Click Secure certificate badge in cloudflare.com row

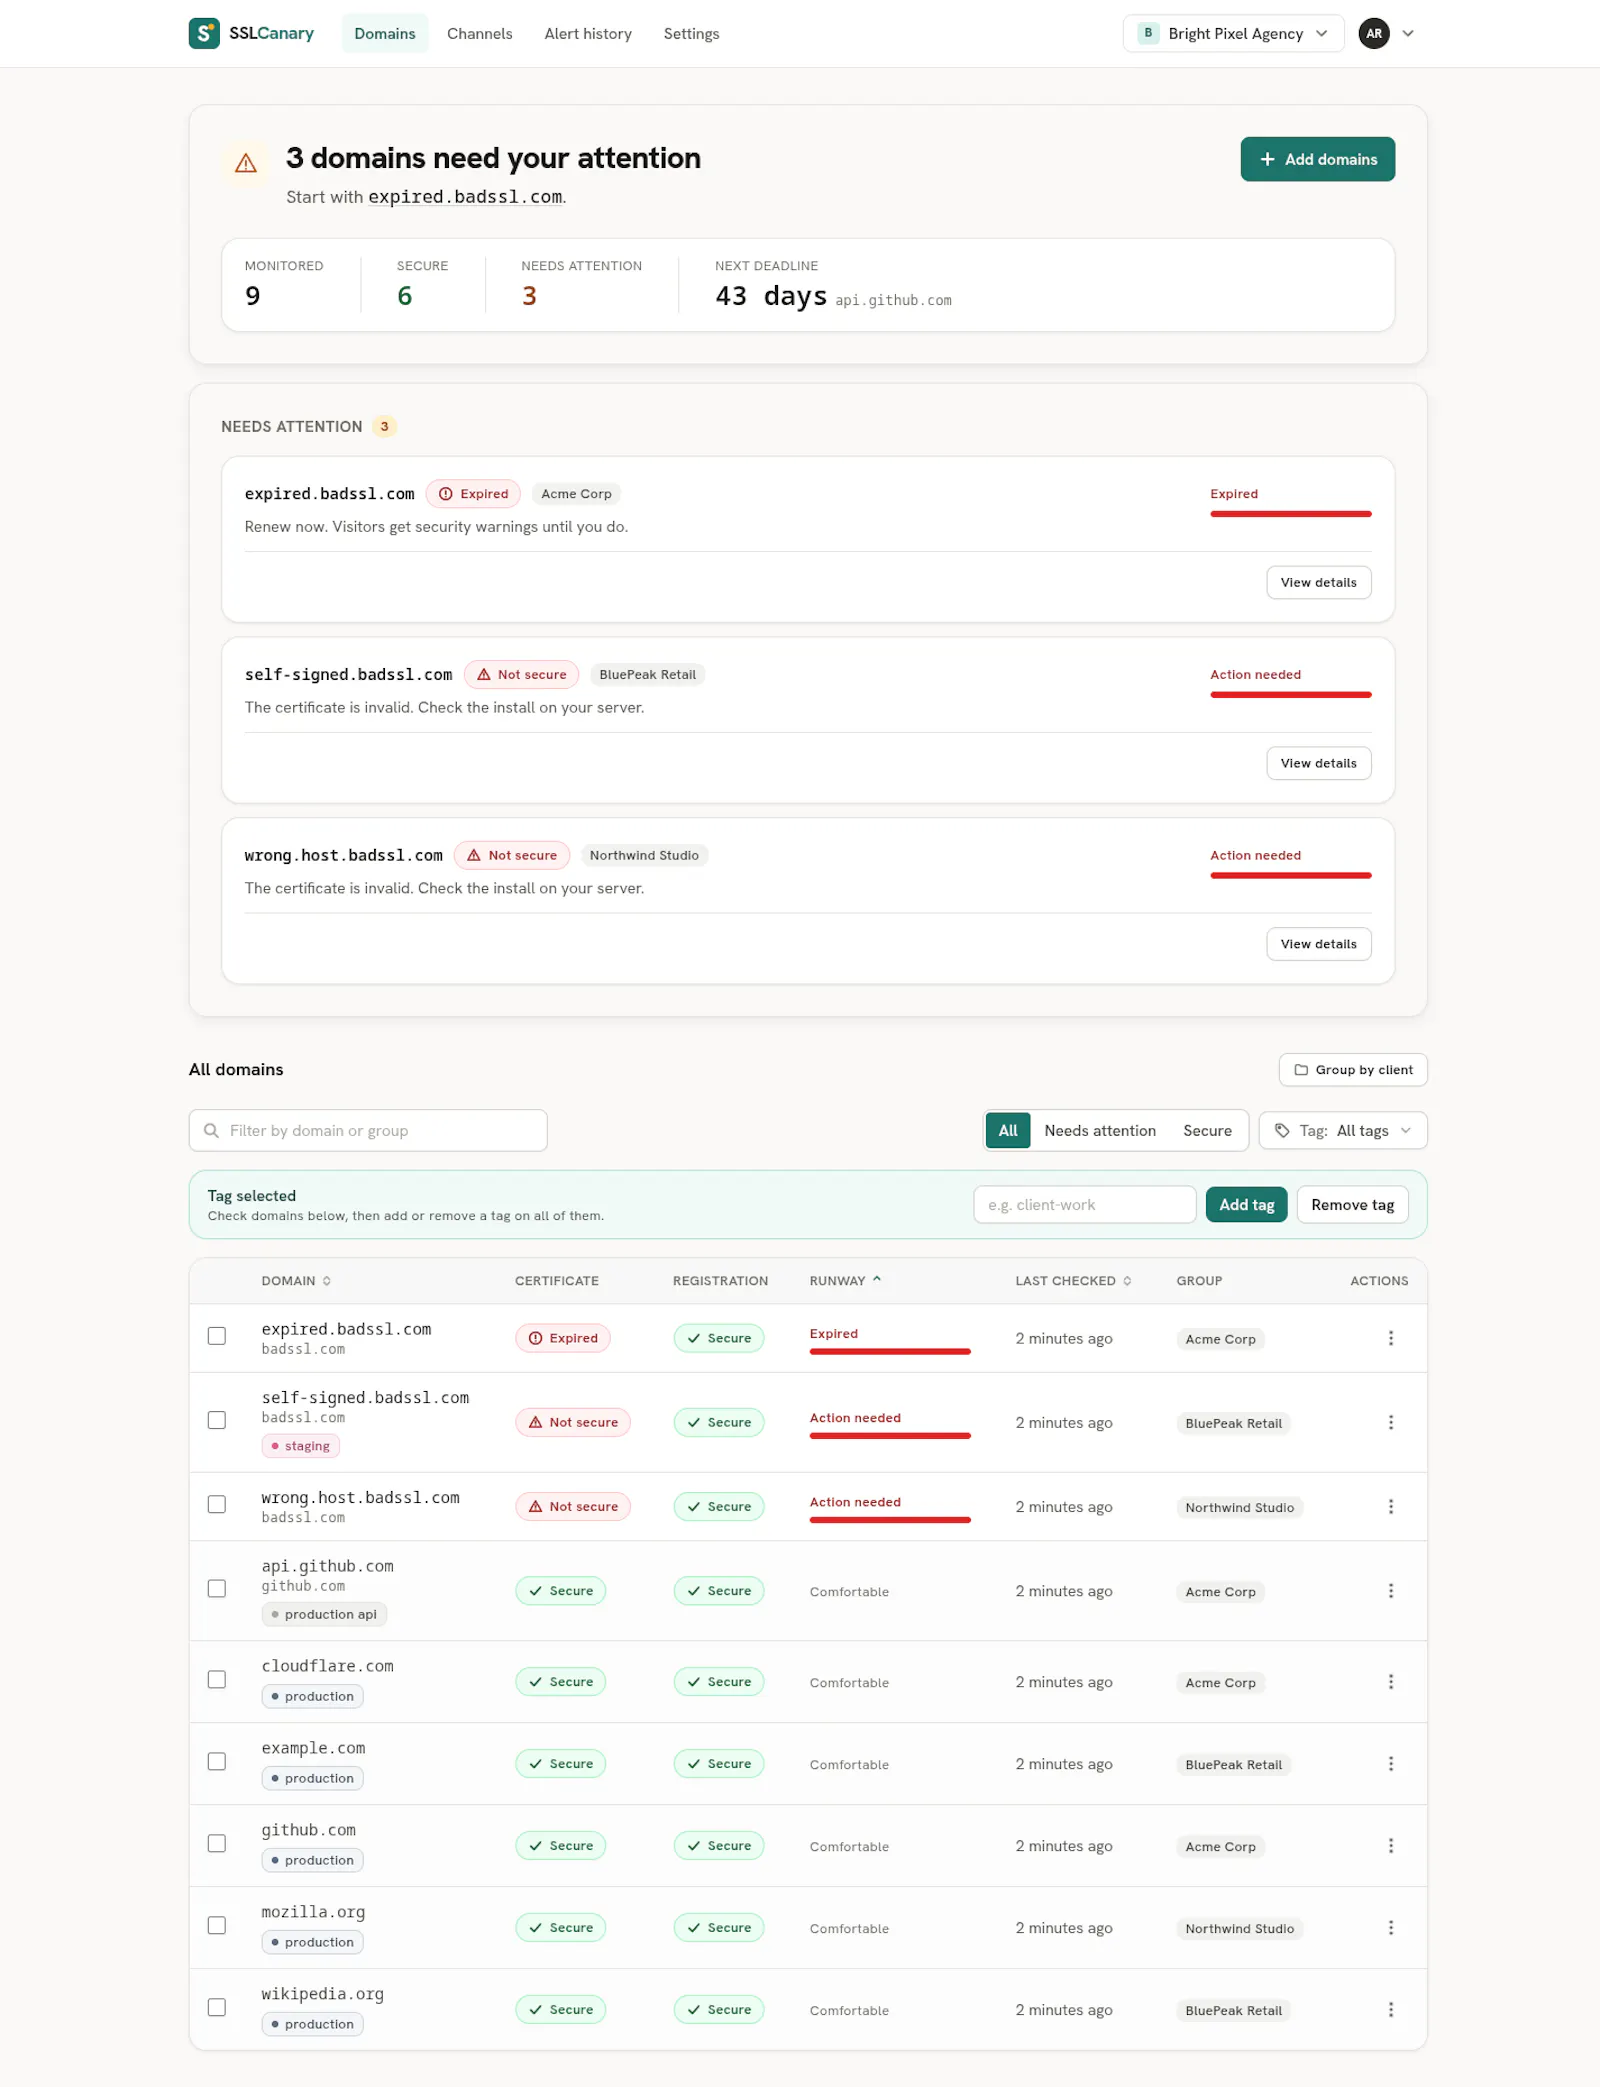coord(561,1681)
